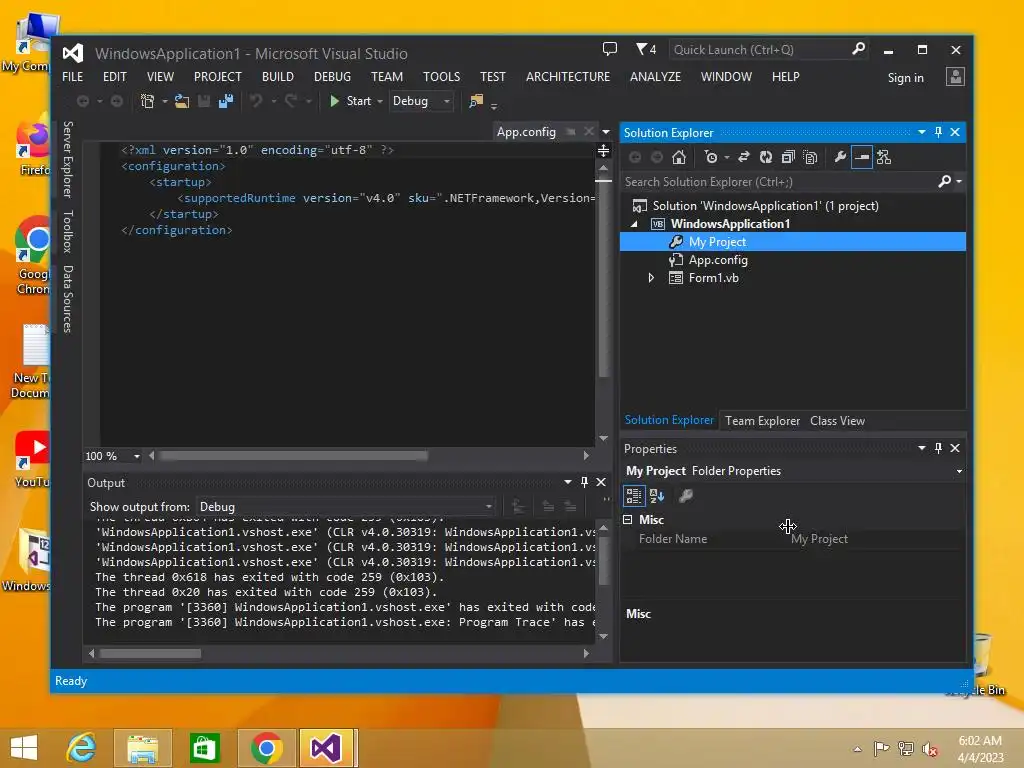The height and width of the screenshot is (768, 1024).
Task: Toggle Show All Files in Solution Explorer
Action: click(810, 157)
